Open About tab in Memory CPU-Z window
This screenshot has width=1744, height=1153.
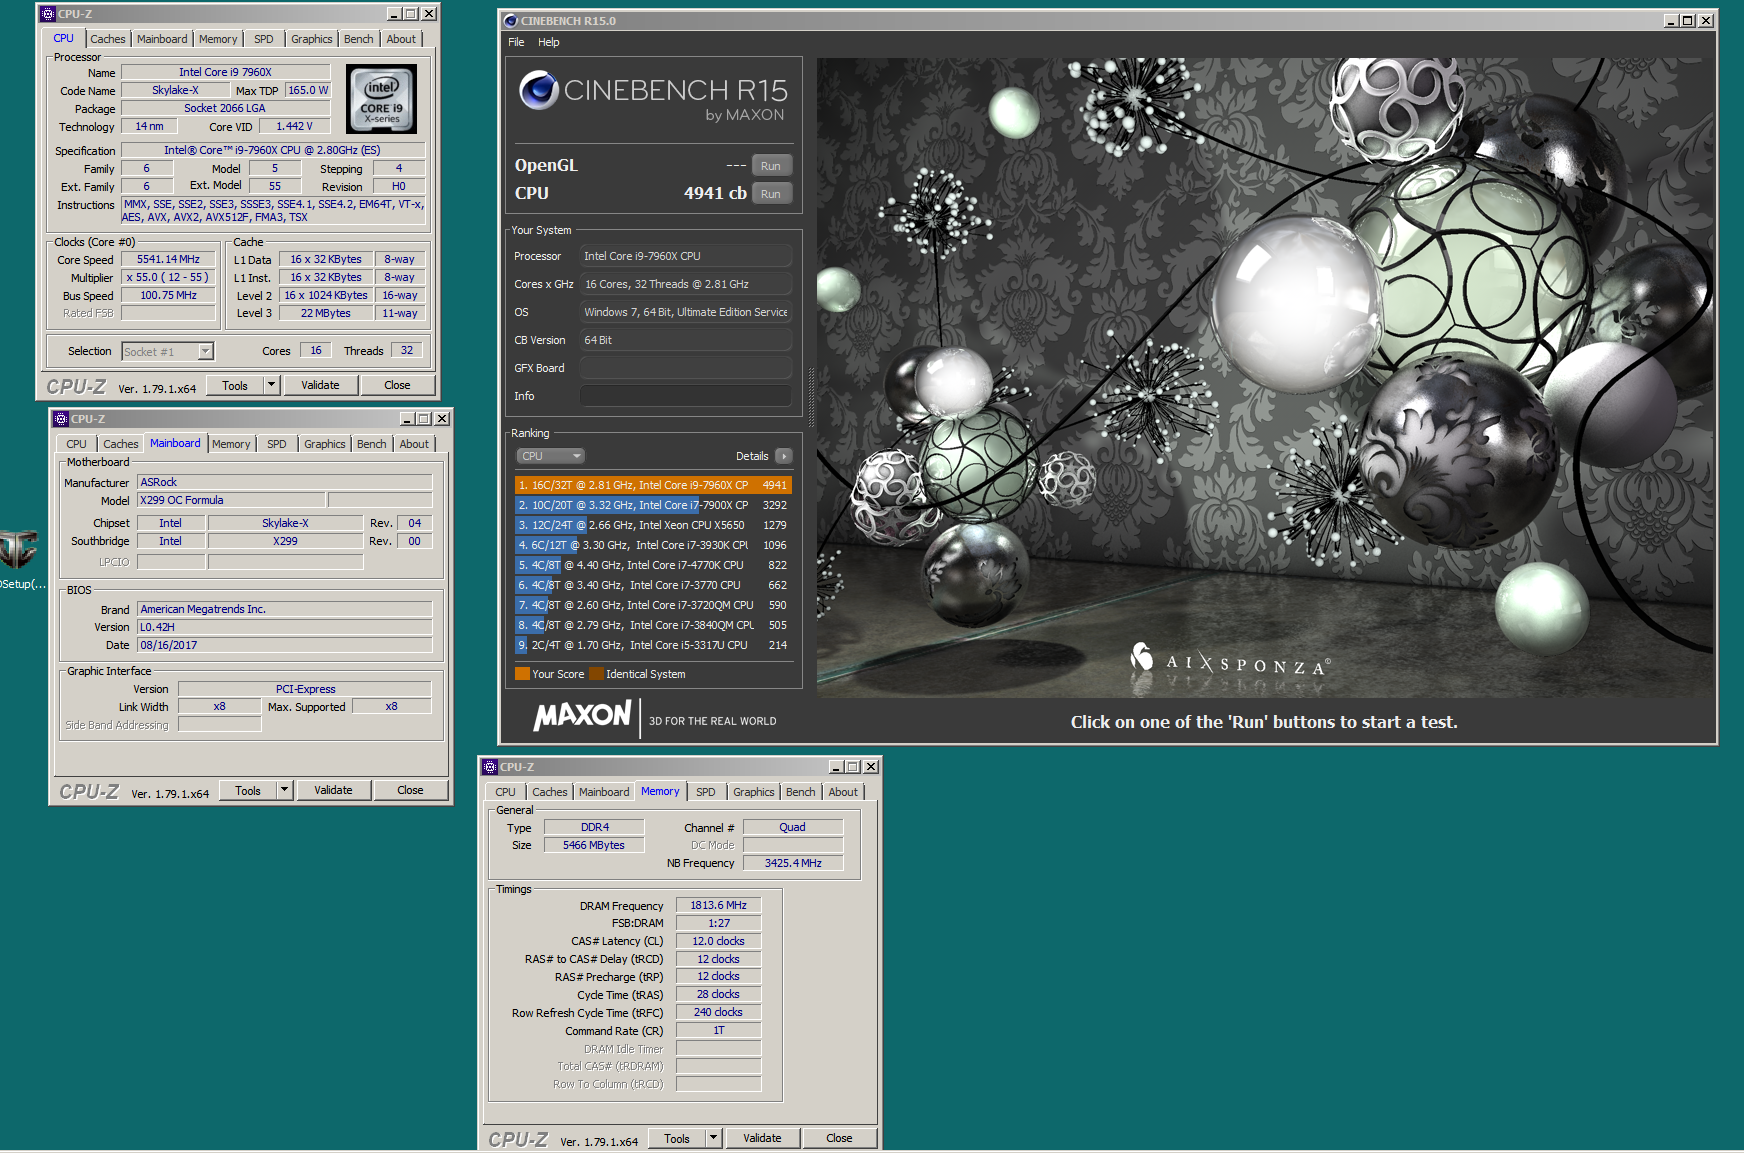(843, 792)
